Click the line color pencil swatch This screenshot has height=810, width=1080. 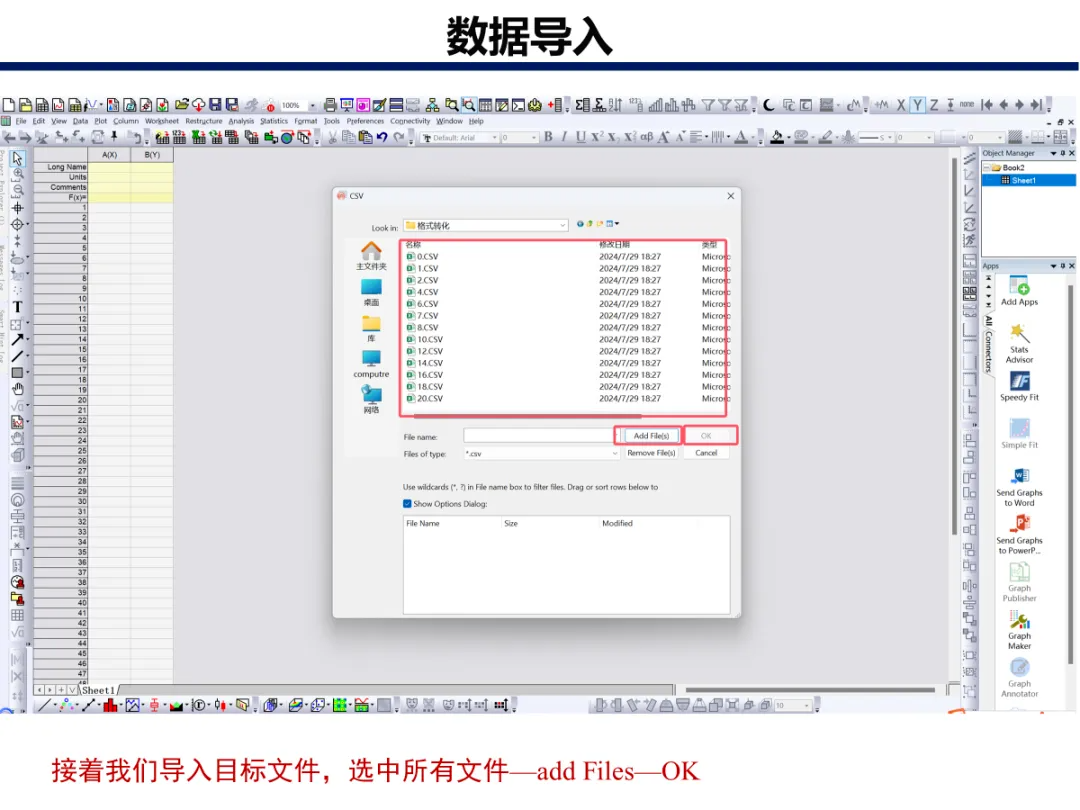click(x=825, y=137)
